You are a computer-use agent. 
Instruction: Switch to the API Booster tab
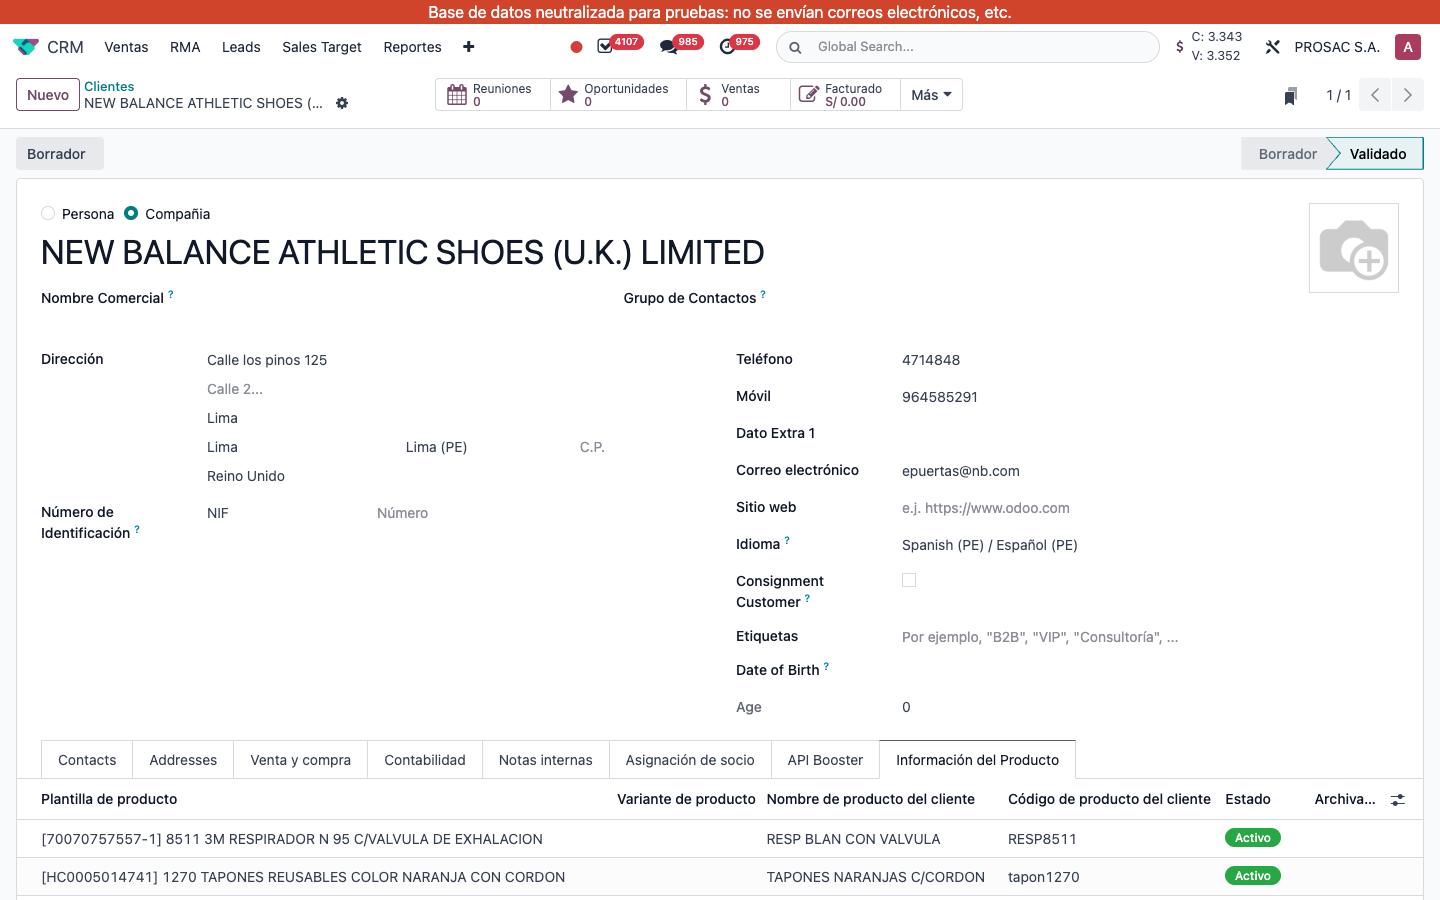point(825,760)
